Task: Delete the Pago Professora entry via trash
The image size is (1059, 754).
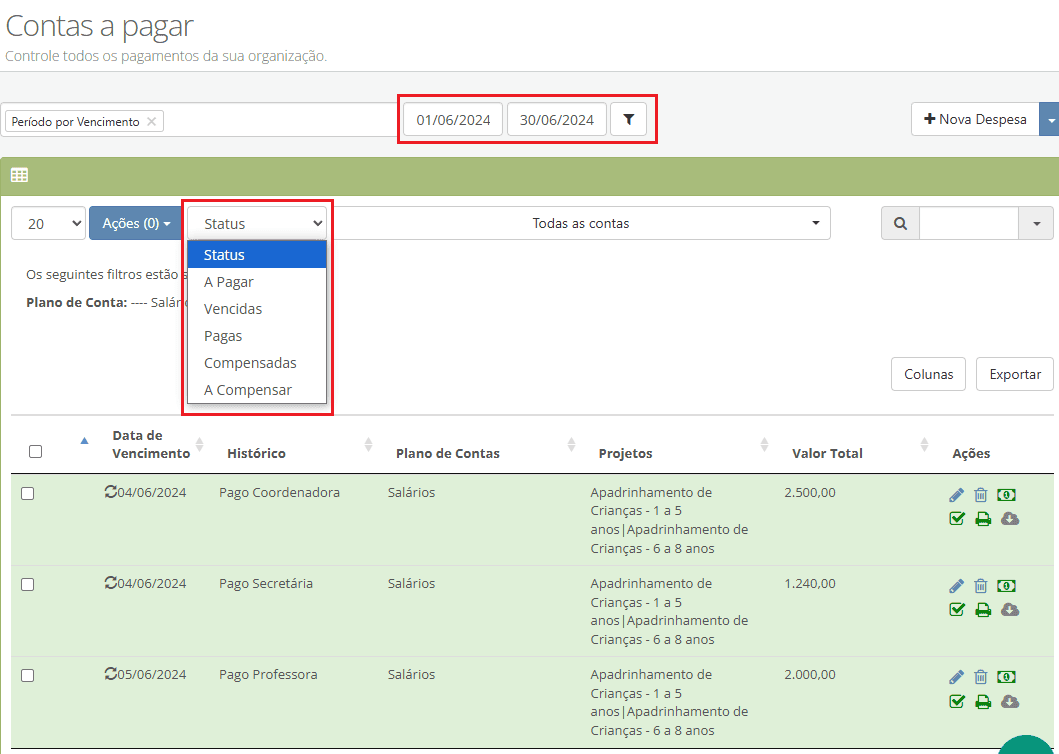Action: (981, 677)
